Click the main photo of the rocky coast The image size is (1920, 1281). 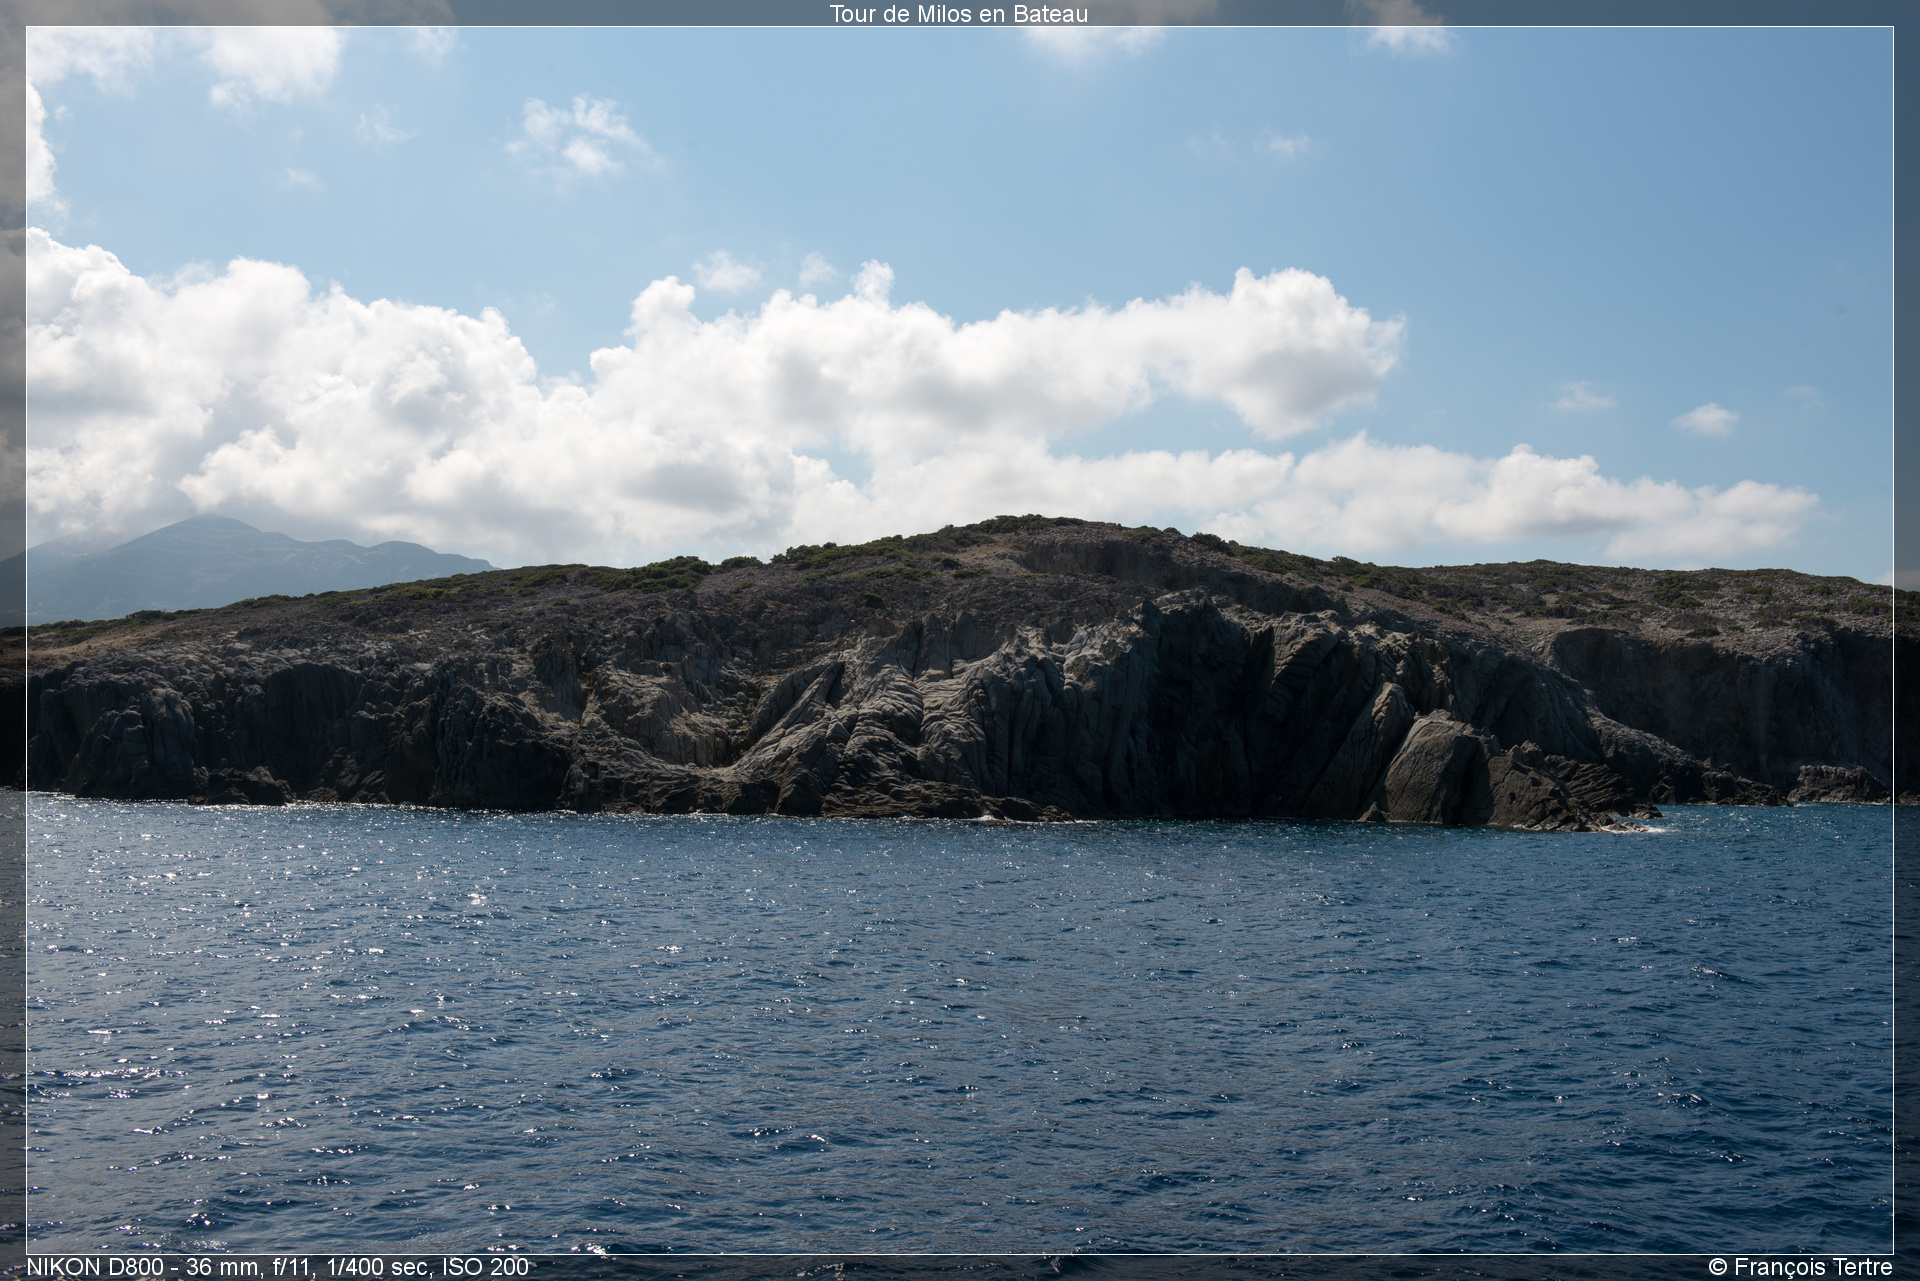pyautogui.click(x=959, y=640)
